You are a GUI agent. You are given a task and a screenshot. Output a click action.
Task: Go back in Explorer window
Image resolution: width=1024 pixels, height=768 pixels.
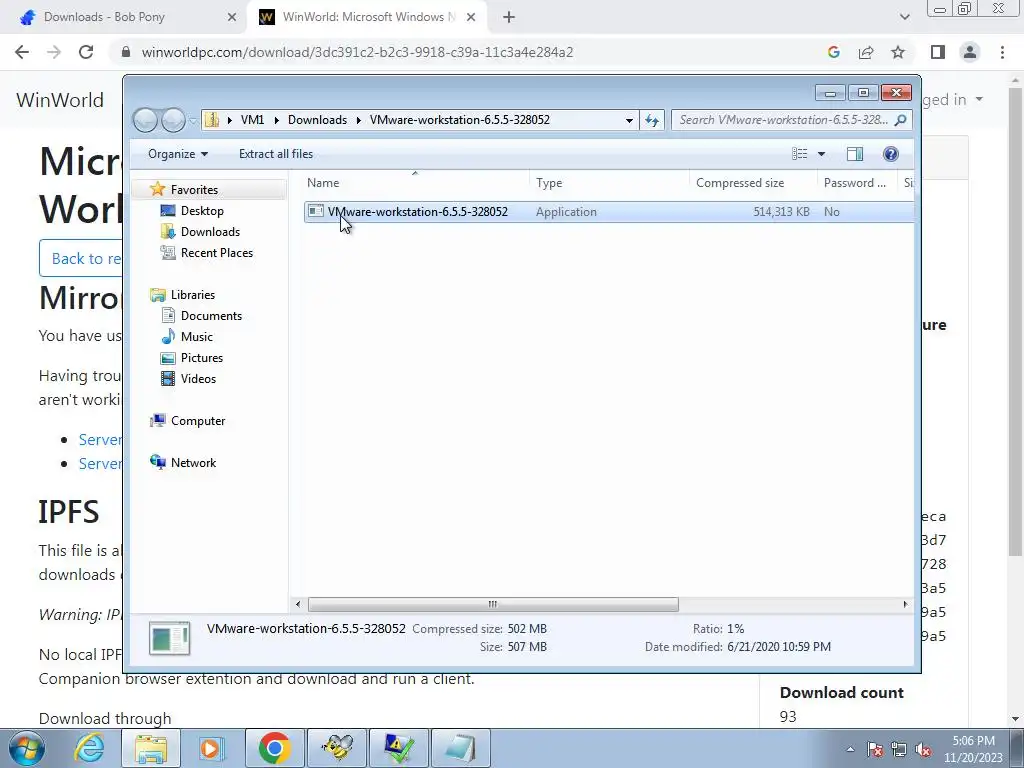[146, 120]
